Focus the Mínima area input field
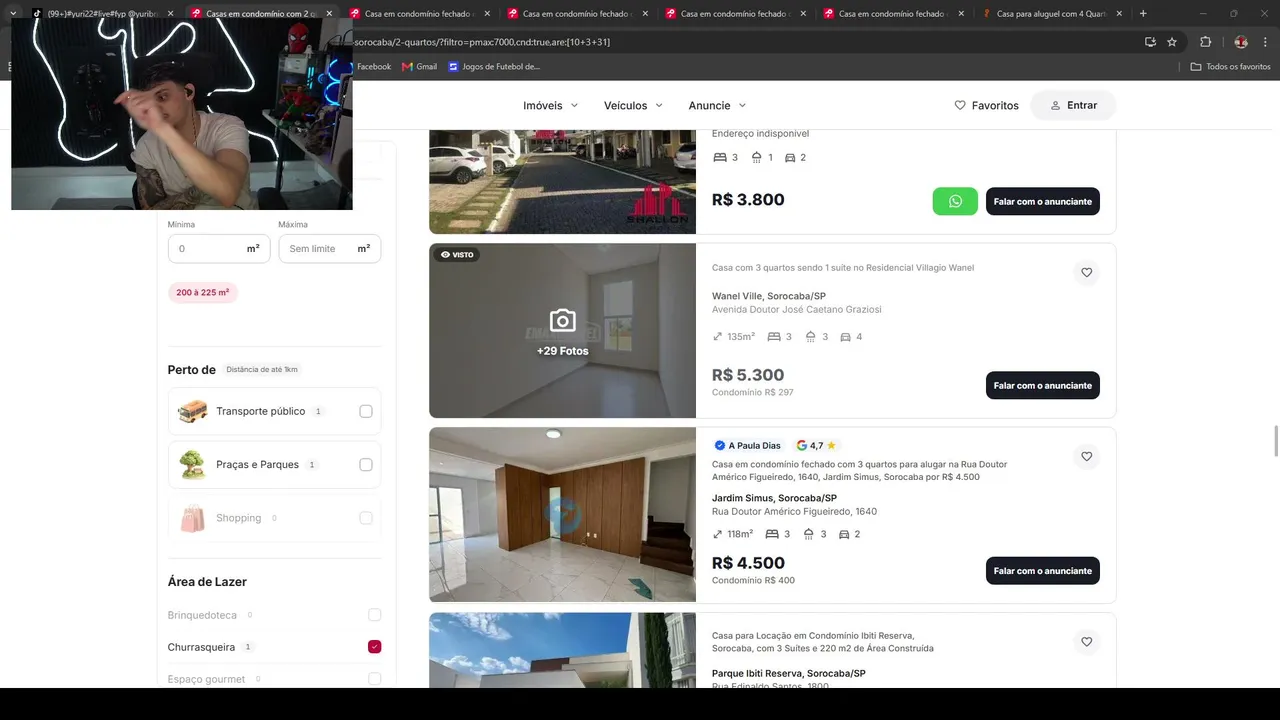 pyautogui.click(x=219, y=249)
